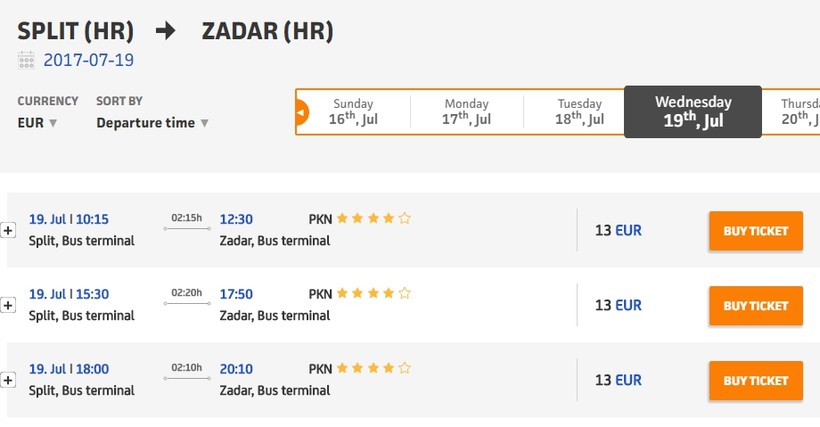
Task: Click the star rating of the 10:15 departure
Action: click(x=373, y=218)
